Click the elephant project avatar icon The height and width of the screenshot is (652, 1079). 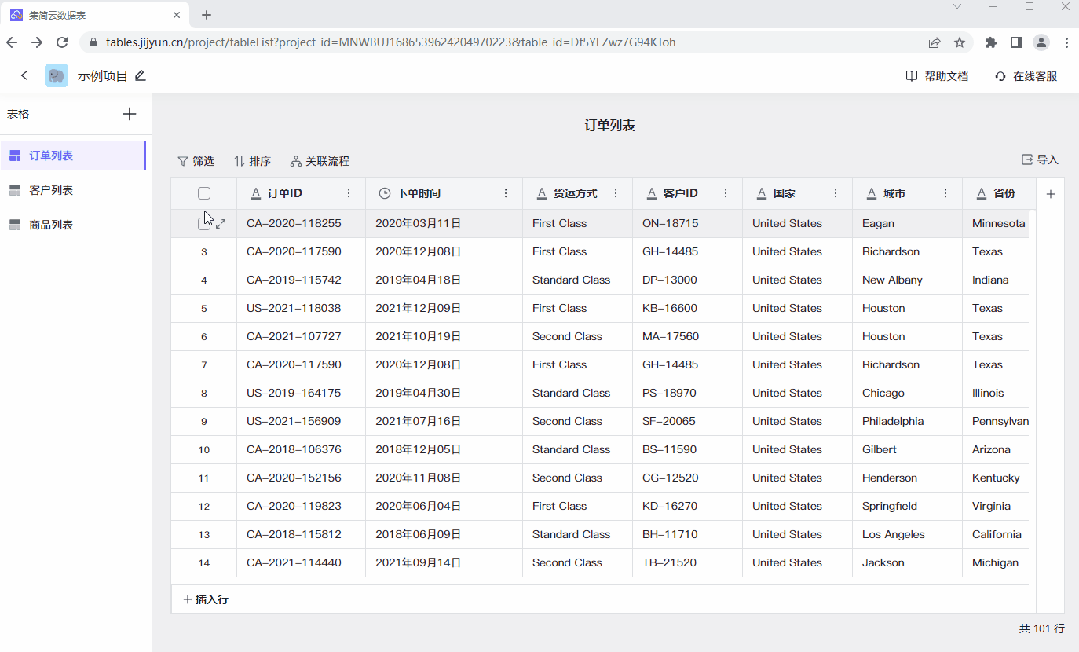coord(56,76)
